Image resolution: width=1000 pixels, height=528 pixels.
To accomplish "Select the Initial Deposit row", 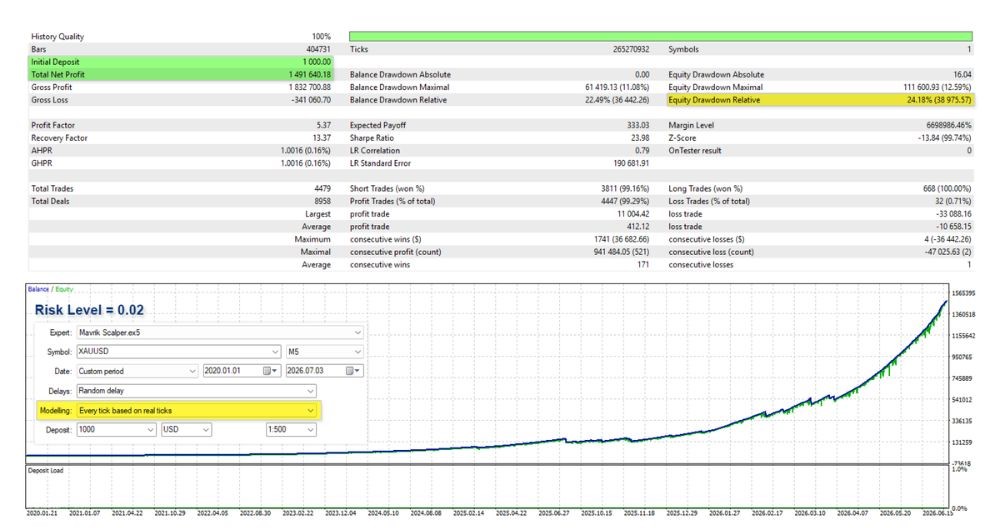I will click(x=181, y=62).
